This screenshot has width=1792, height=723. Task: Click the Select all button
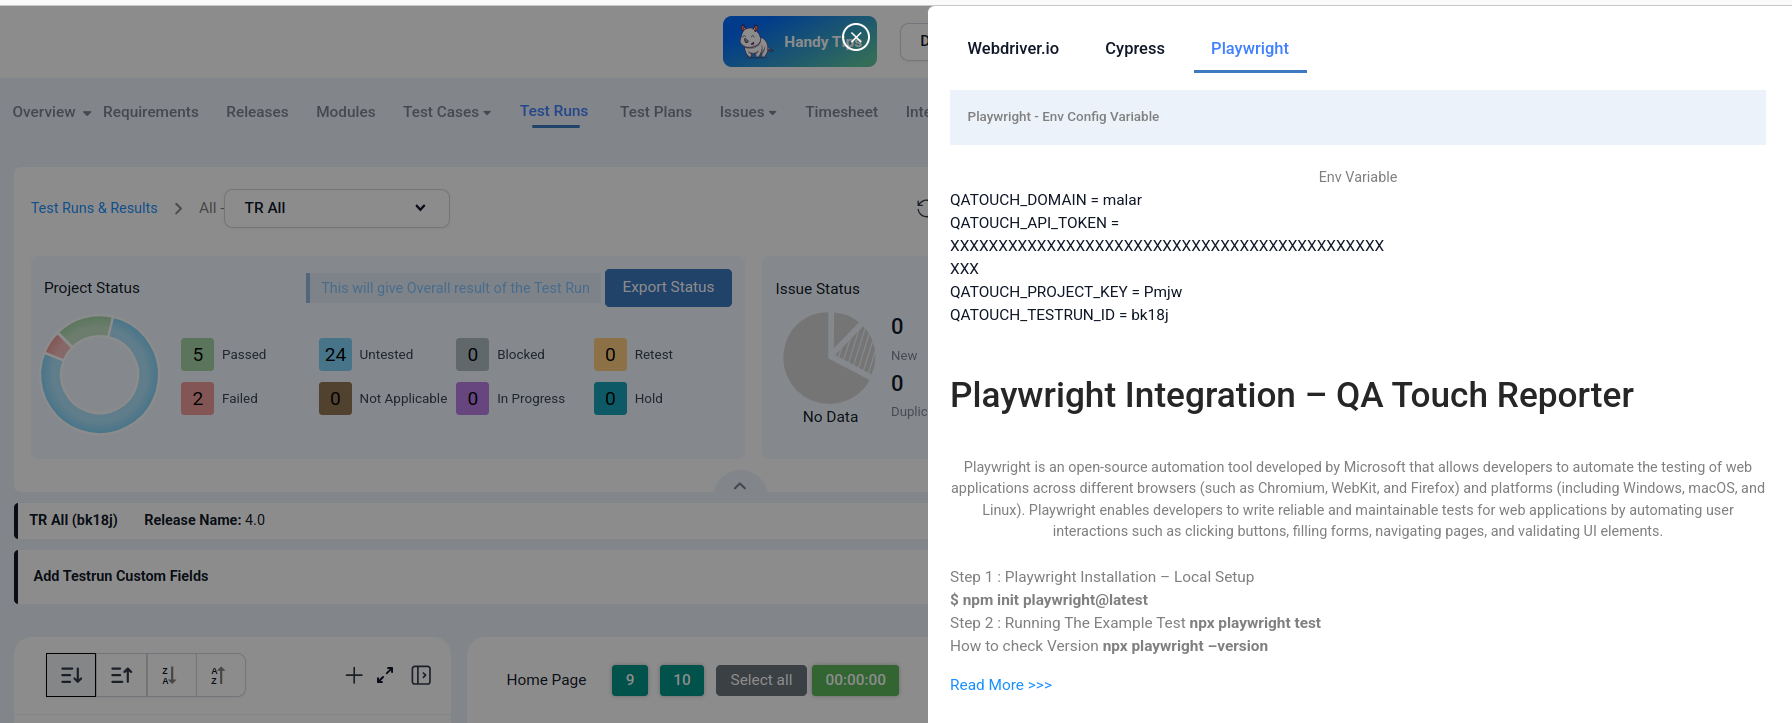[x=760, y=680]
